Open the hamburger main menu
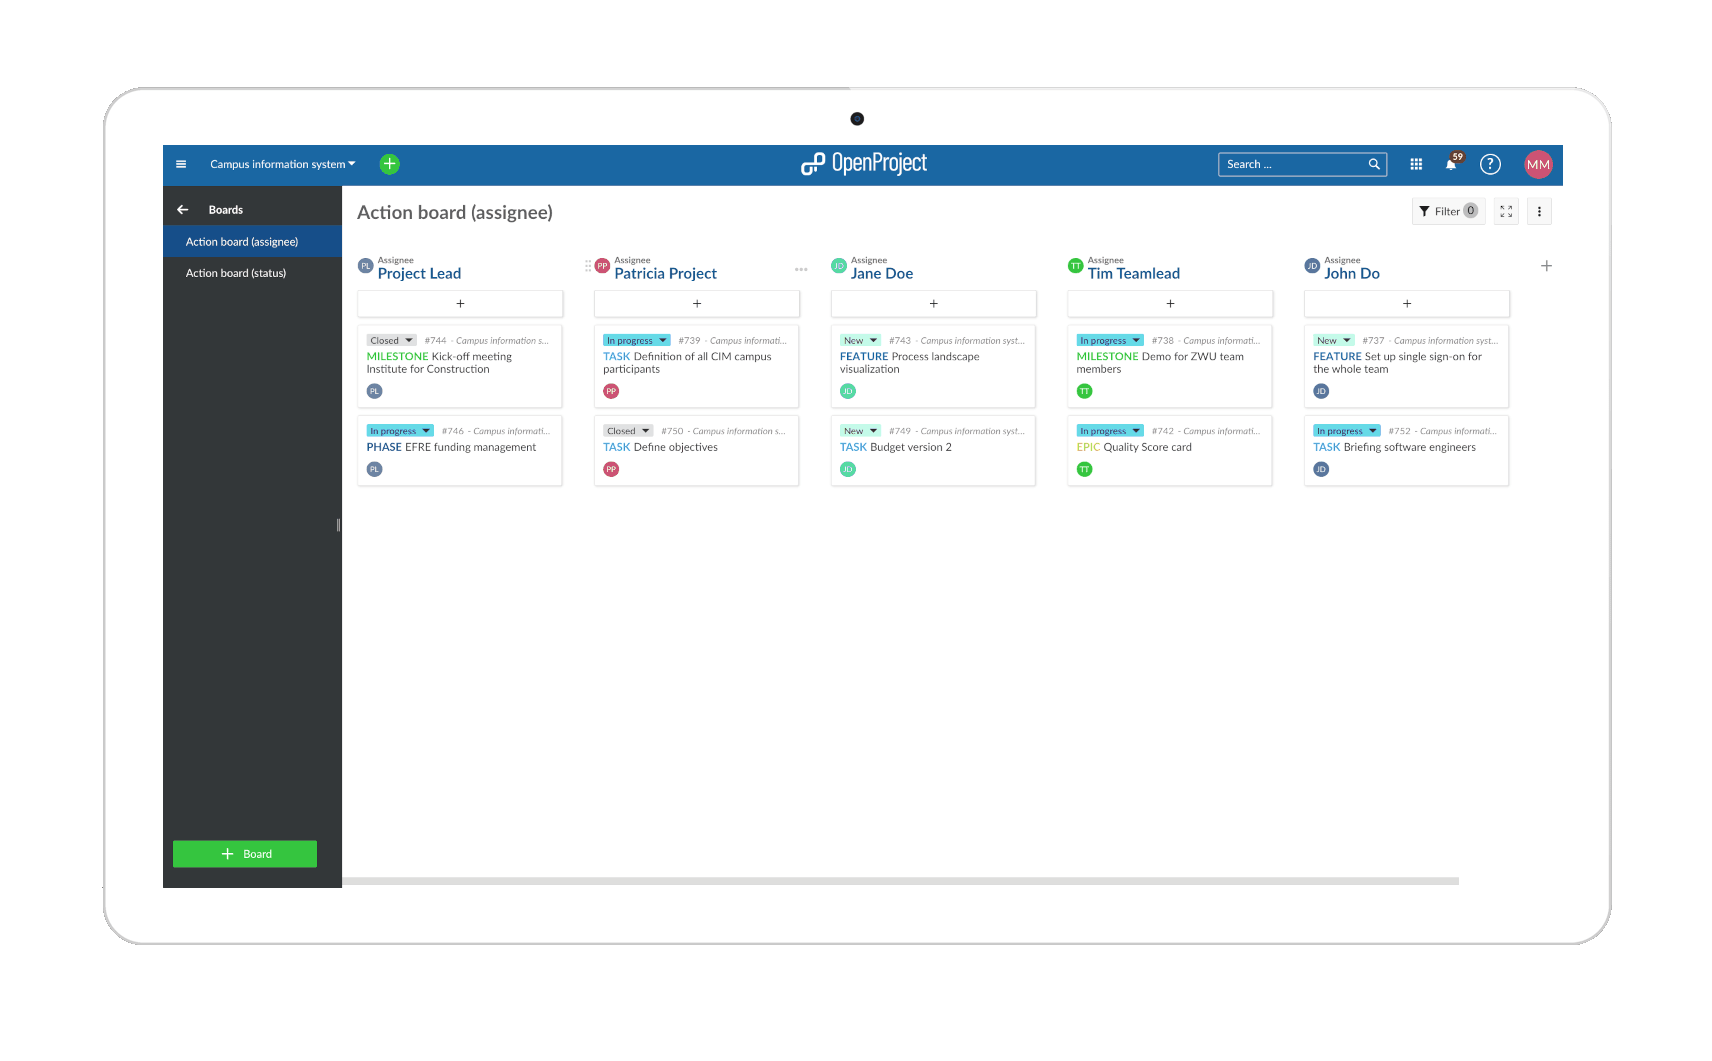The height and width of the screenshot is (1061, 1712). tap(181, 164)
